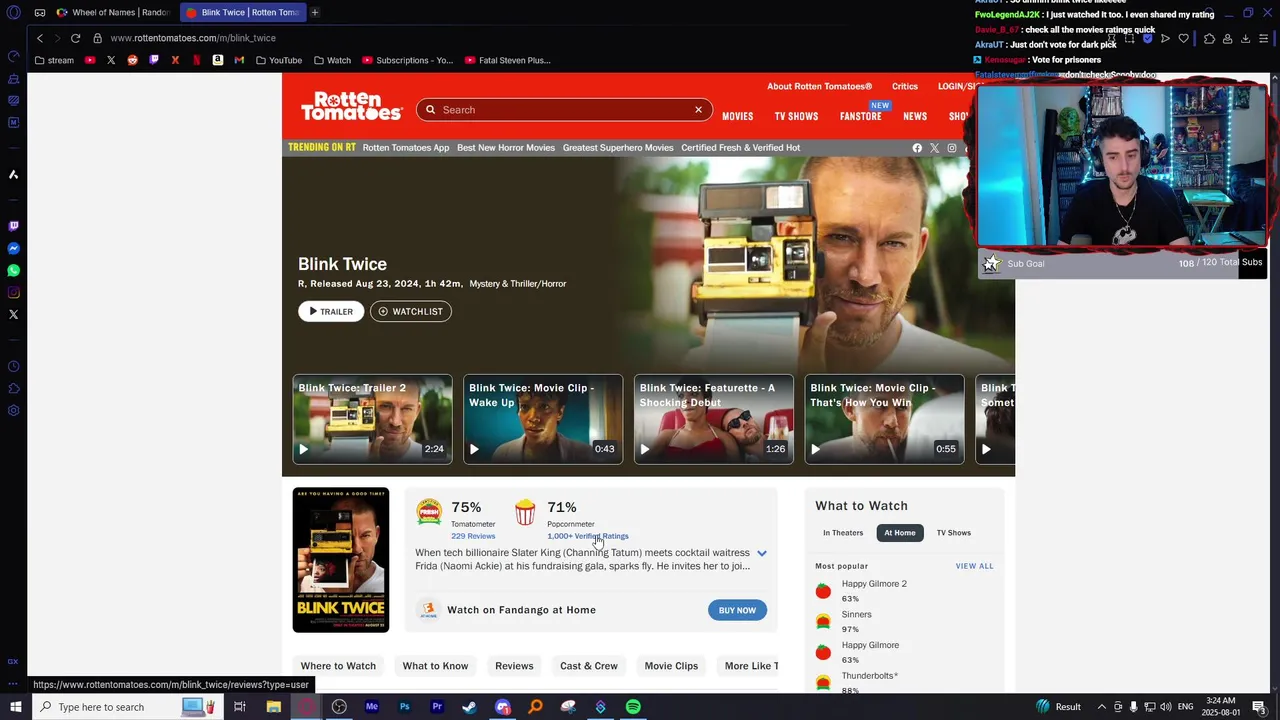Open Best New Horror Movies trending link
This screenshot has width=1280, height=720.
(506, 148)
